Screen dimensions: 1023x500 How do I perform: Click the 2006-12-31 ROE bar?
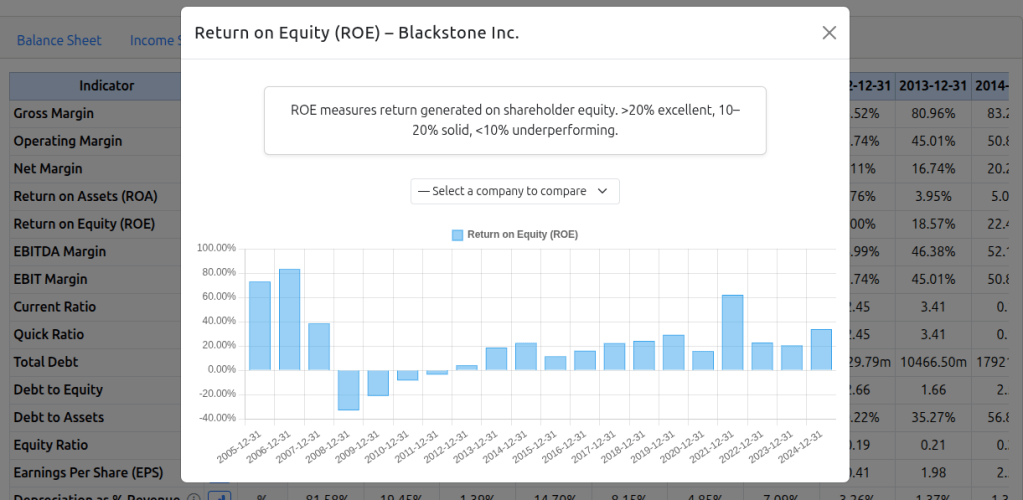click(289, 319)
